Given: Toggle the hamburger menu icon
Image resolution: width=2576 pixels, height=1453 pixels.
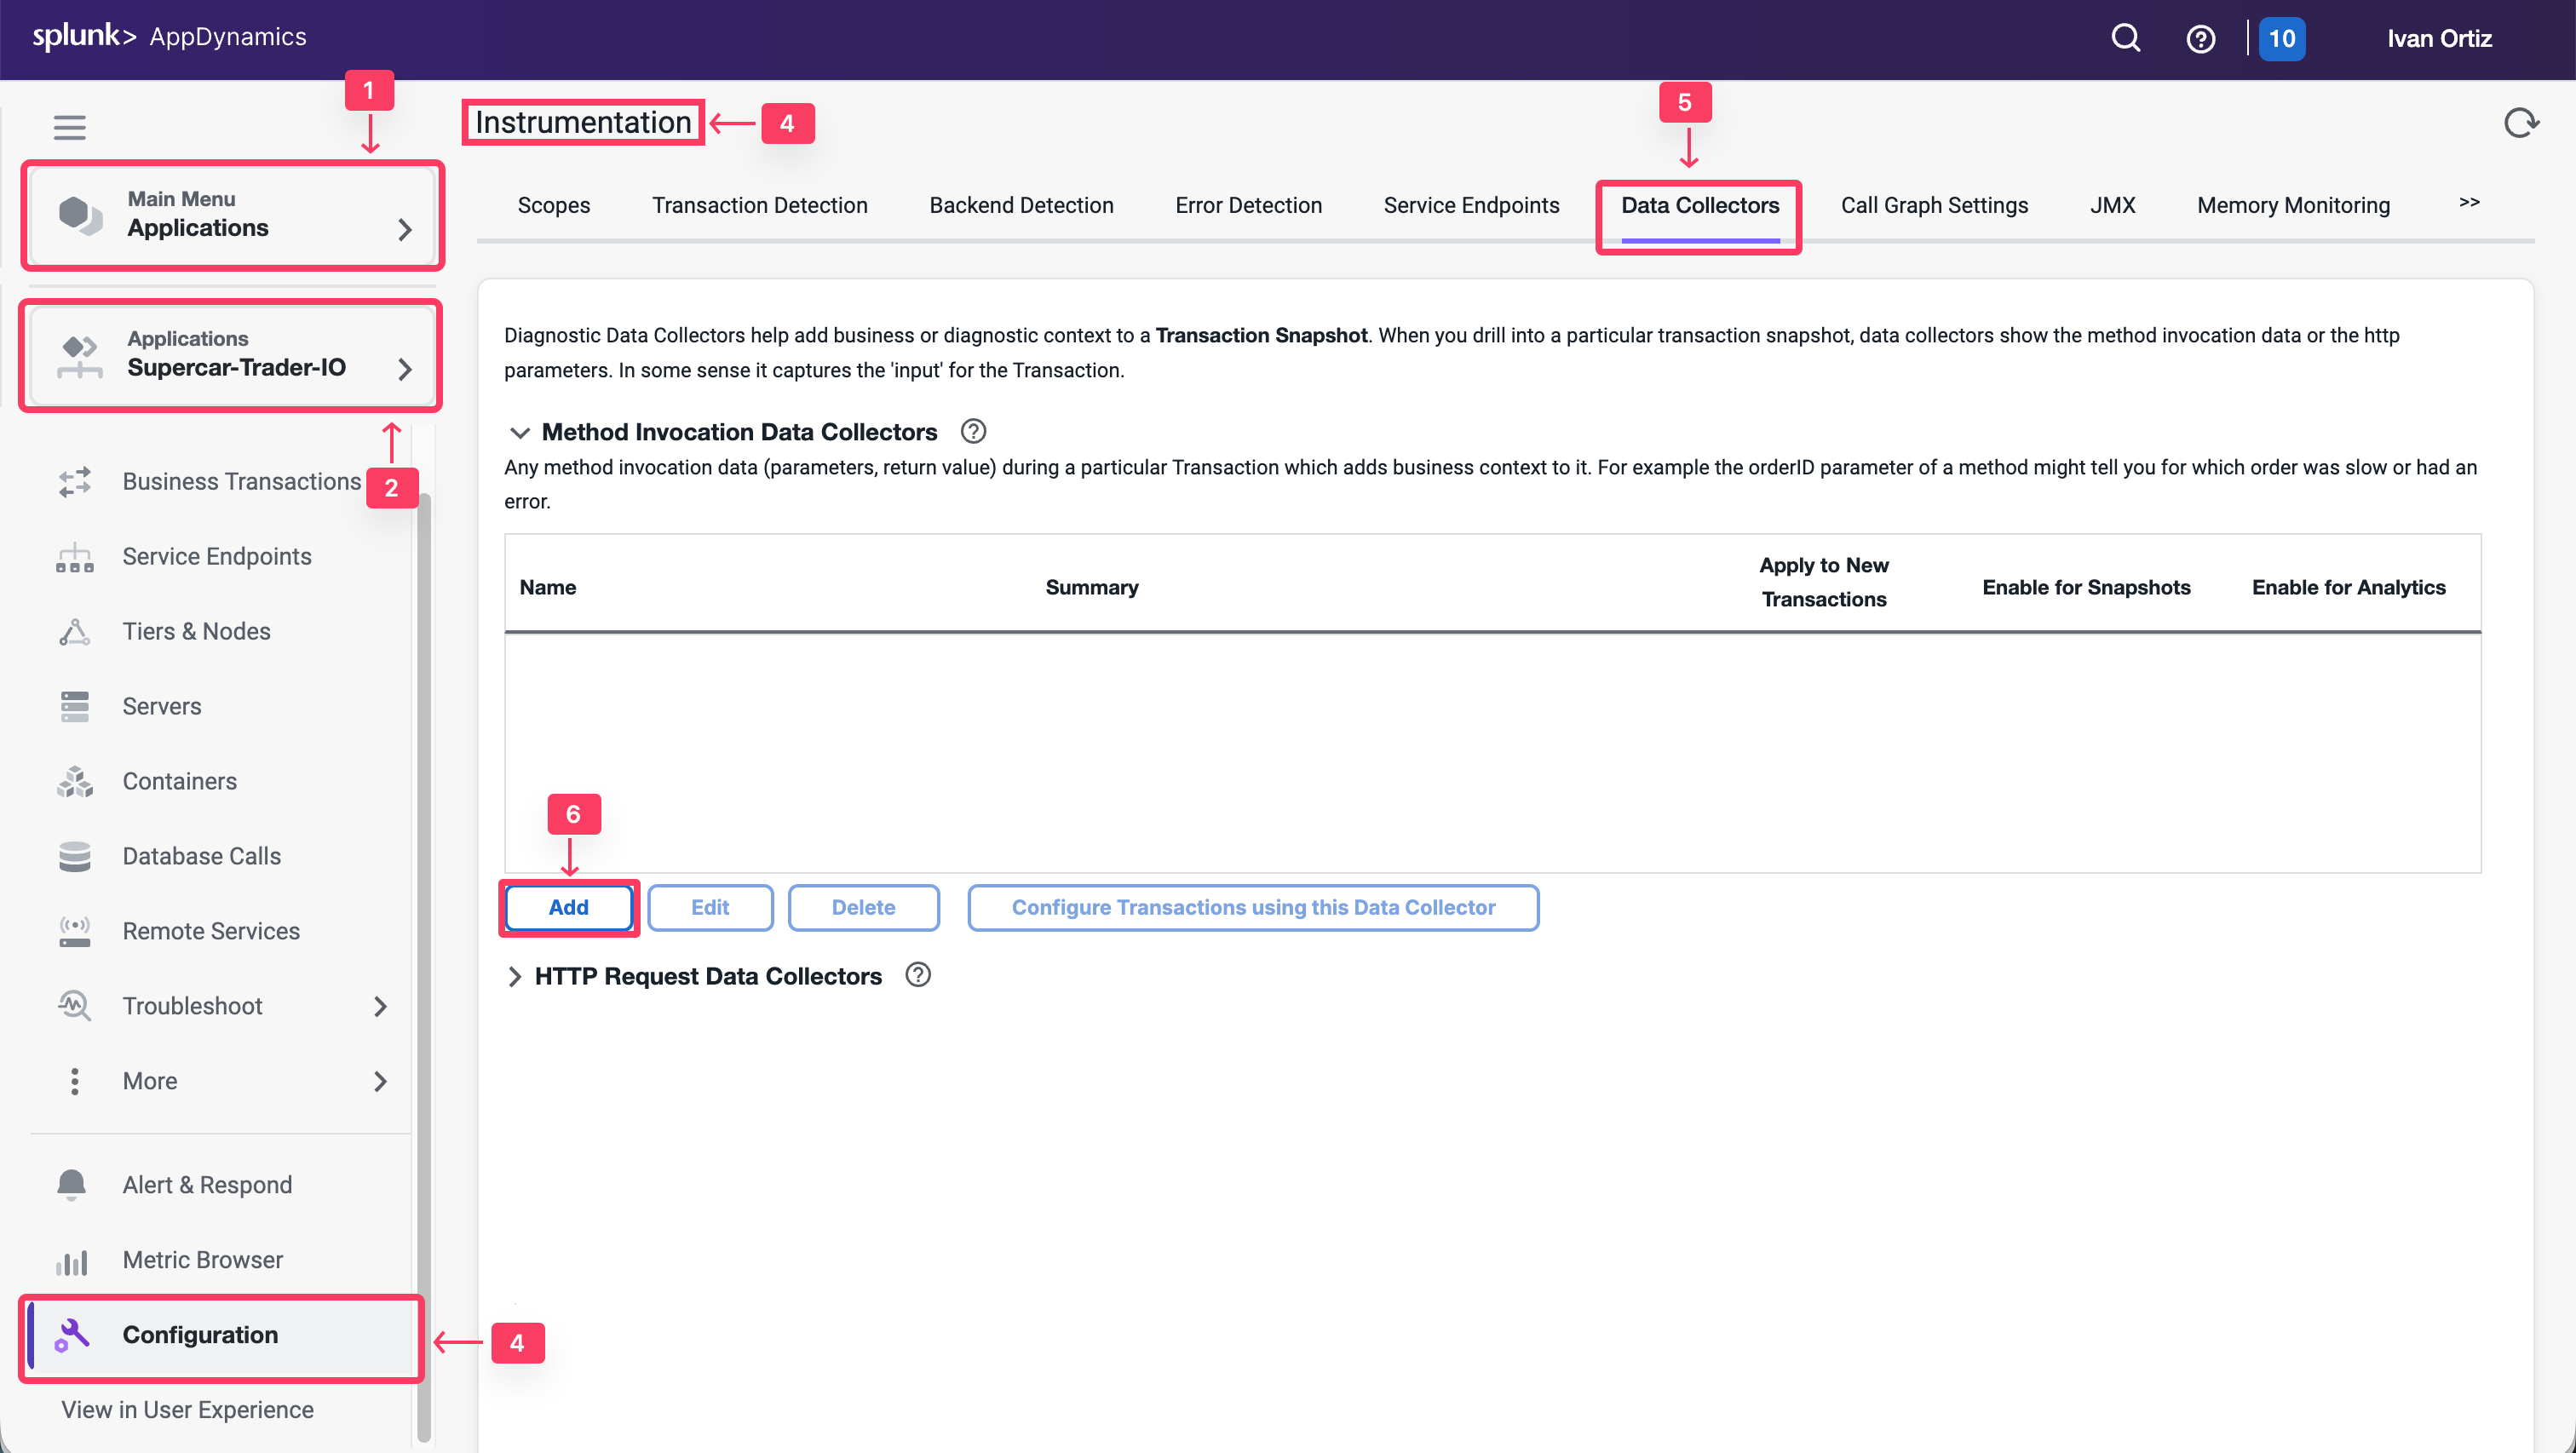Looking at the screenshot, I should 69,127.
